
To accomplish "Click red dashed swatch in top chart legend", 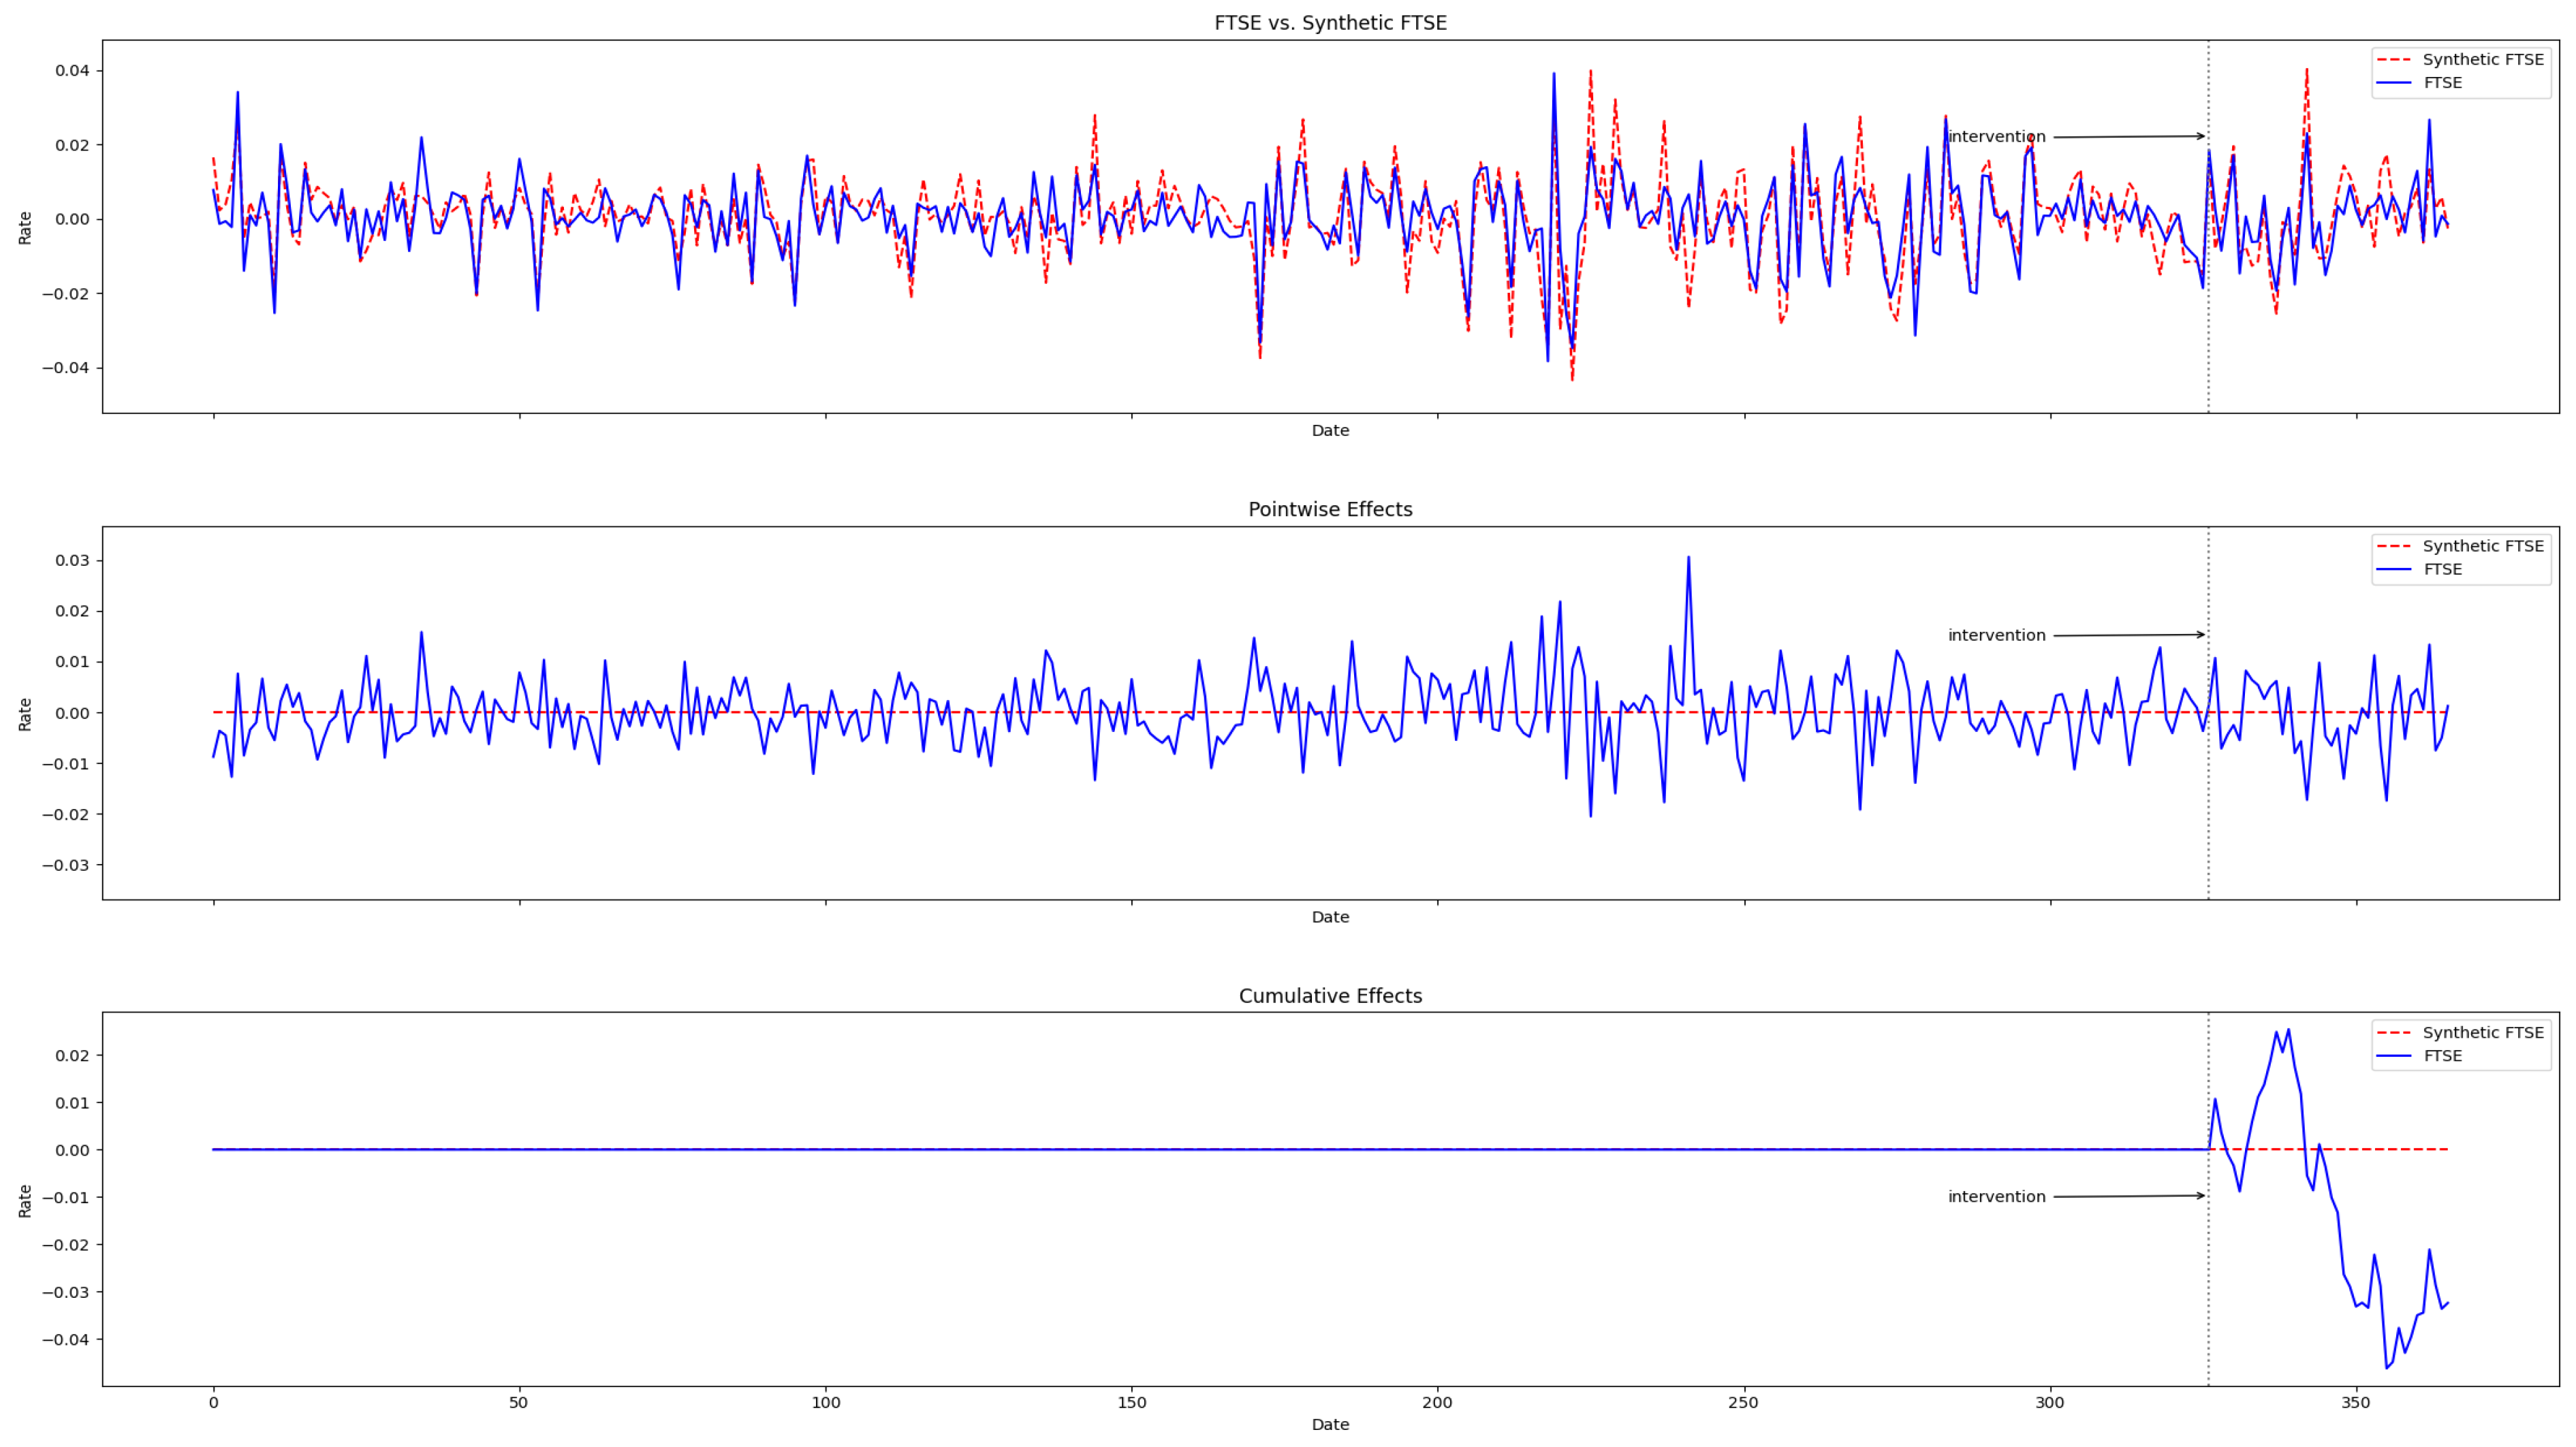I will tap(2394, 60).
